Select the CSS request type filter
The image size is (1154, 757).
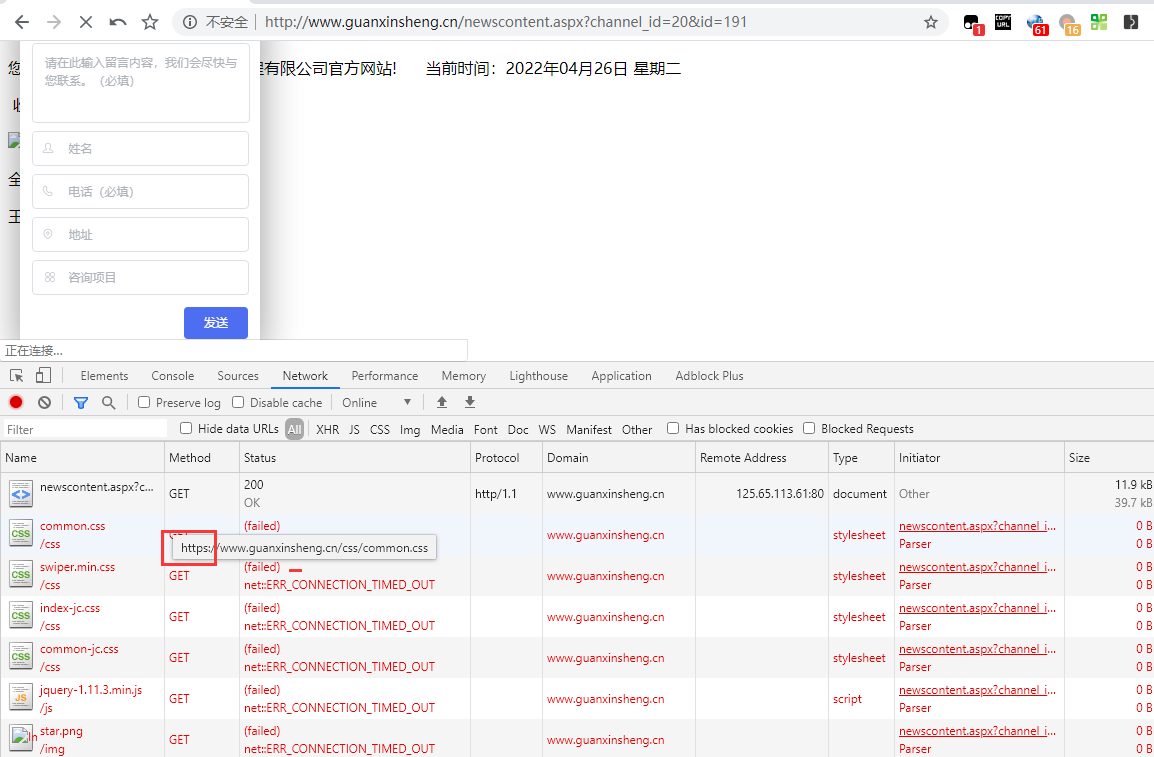[x=379, y=428]
